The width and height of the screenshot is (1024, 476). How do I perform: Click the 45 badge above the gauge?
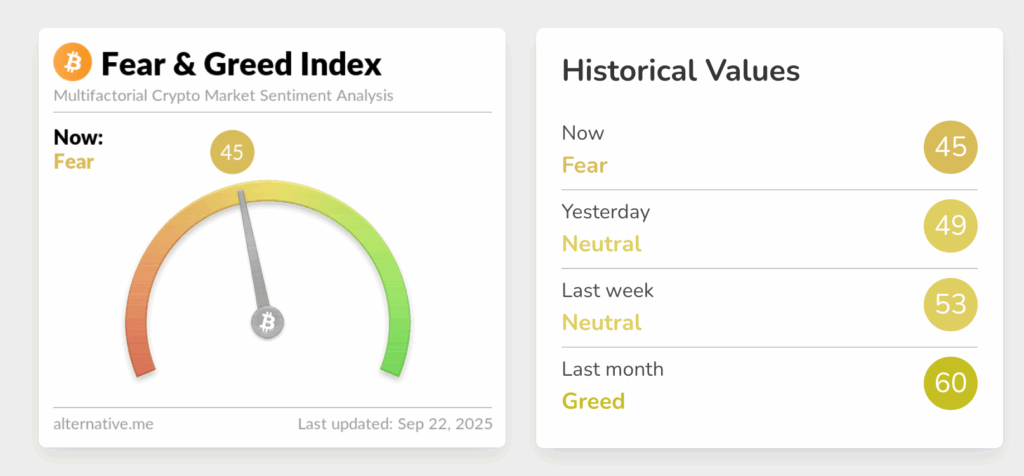232,153
